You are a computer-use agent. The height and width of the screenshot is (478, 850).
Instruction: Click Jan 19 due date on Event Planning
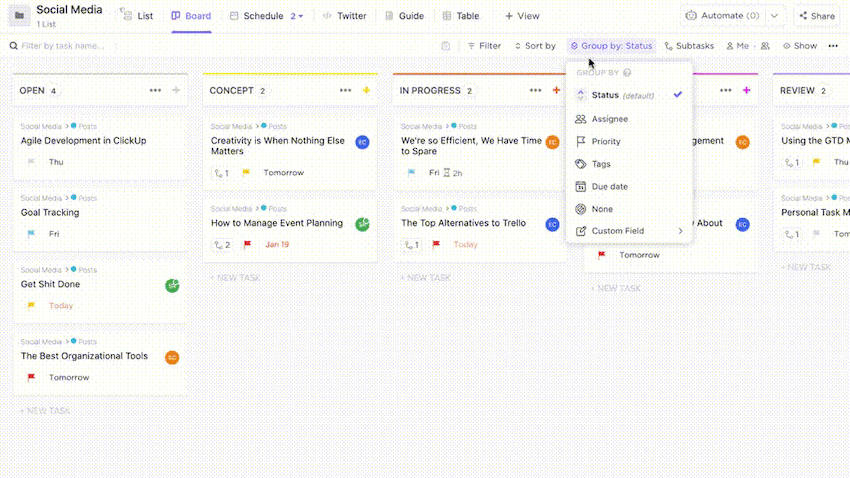(277, 244)
